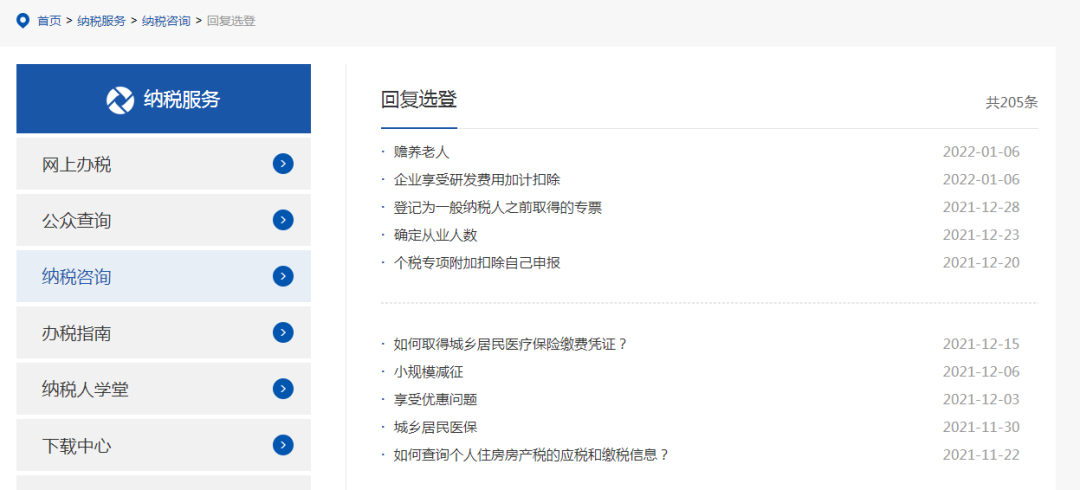This screenshot has height=490, width=1080.
Task: Open 办税指南 sidebar menu
Action: pyautogui.click(x=163, y=333)
